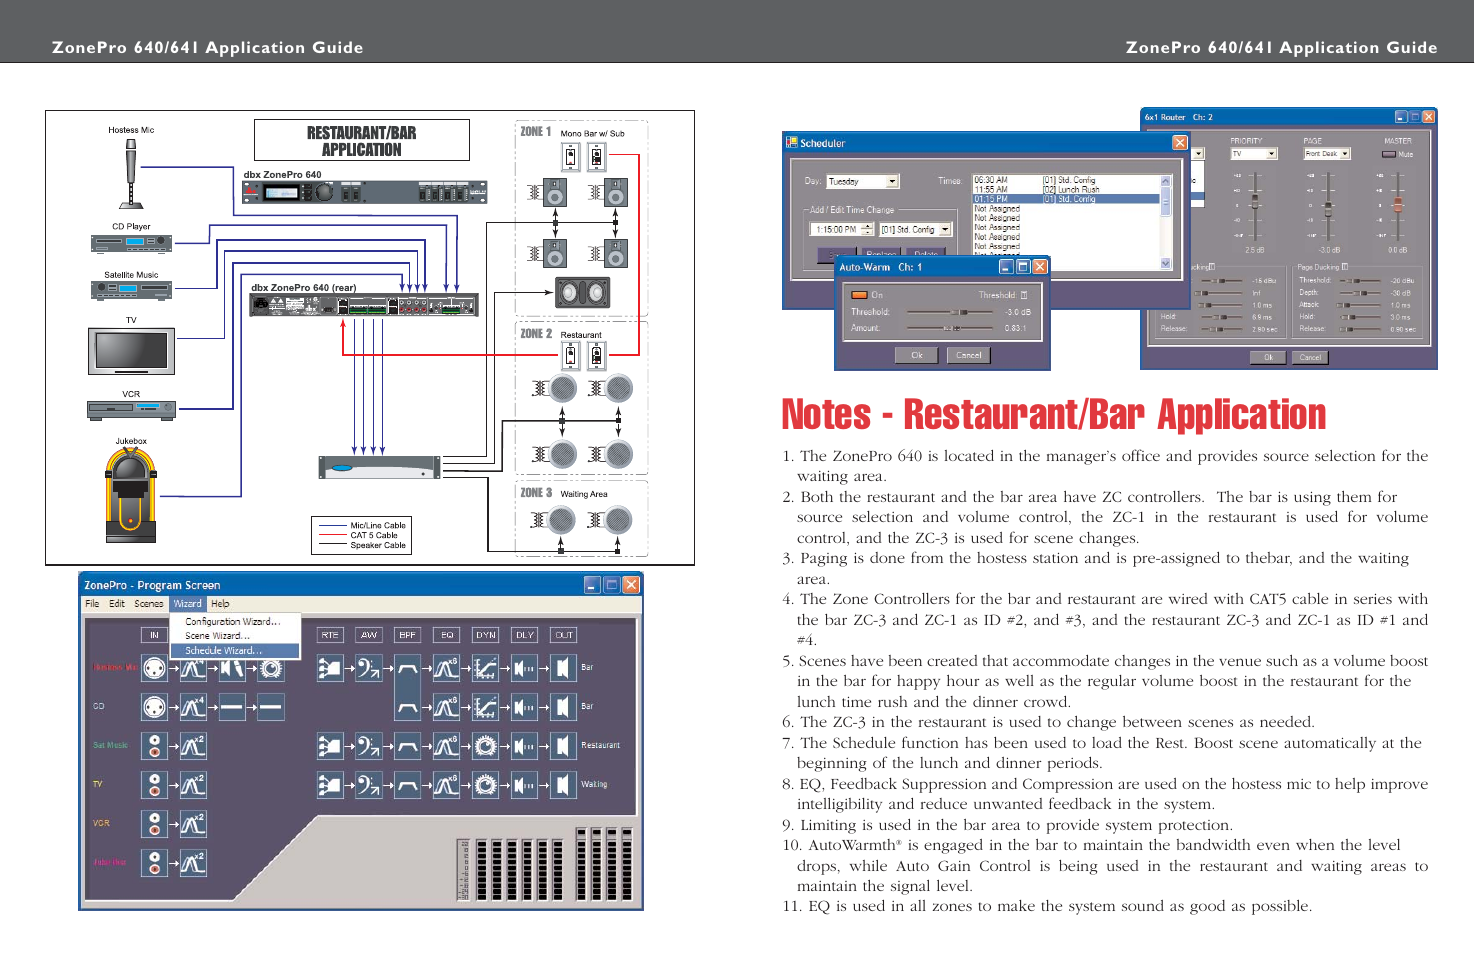This screenshot has width=1475, height=954.
Task: Click Ok in the 6x1 Router window
Action: coord(1269,357)
